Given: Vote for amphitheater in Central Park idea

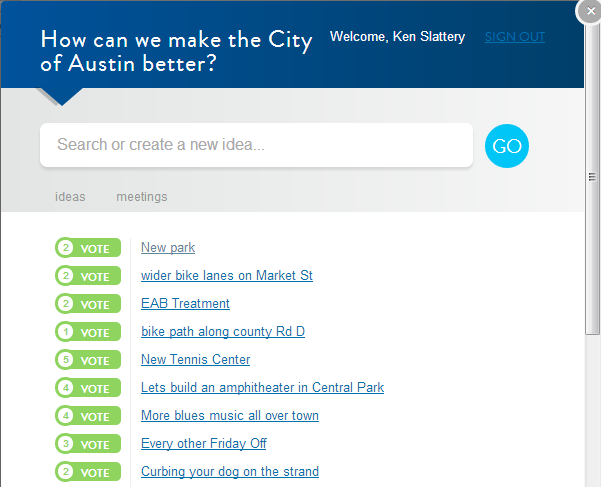Looking at the screenshot, I should click(88, 388).
